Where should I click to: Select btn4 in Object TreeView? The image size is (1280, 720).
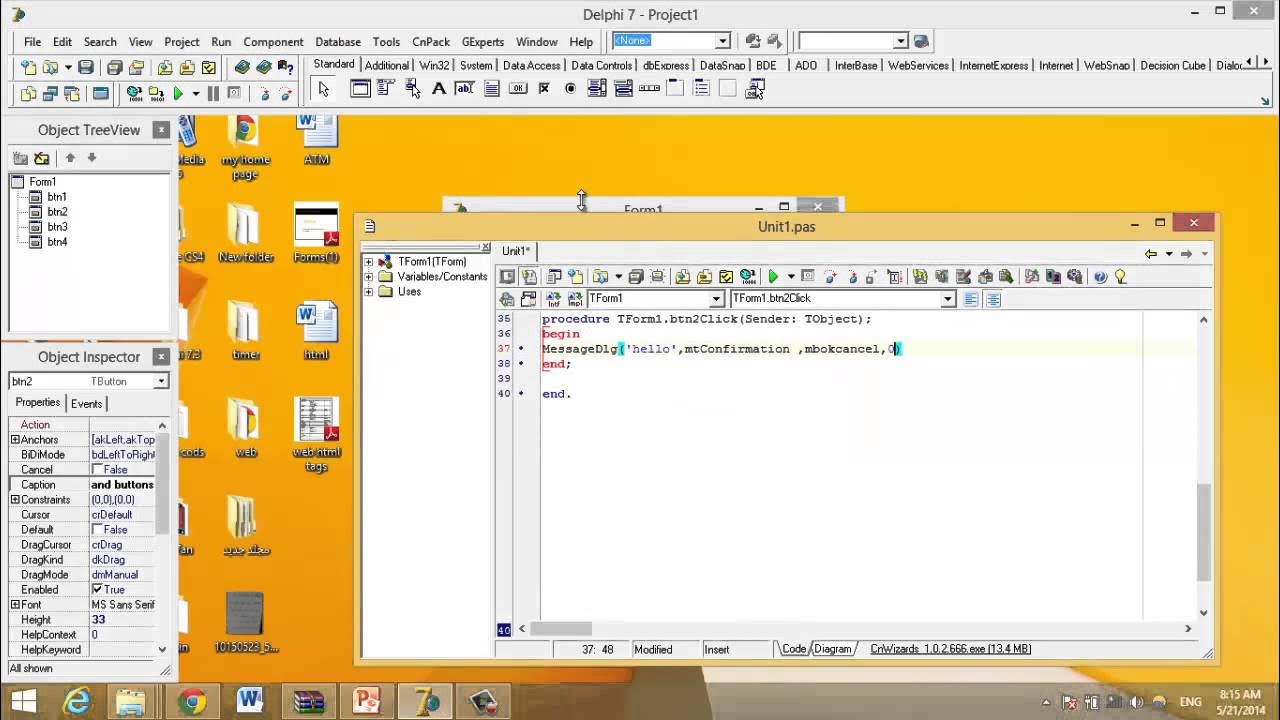point(57,242)
